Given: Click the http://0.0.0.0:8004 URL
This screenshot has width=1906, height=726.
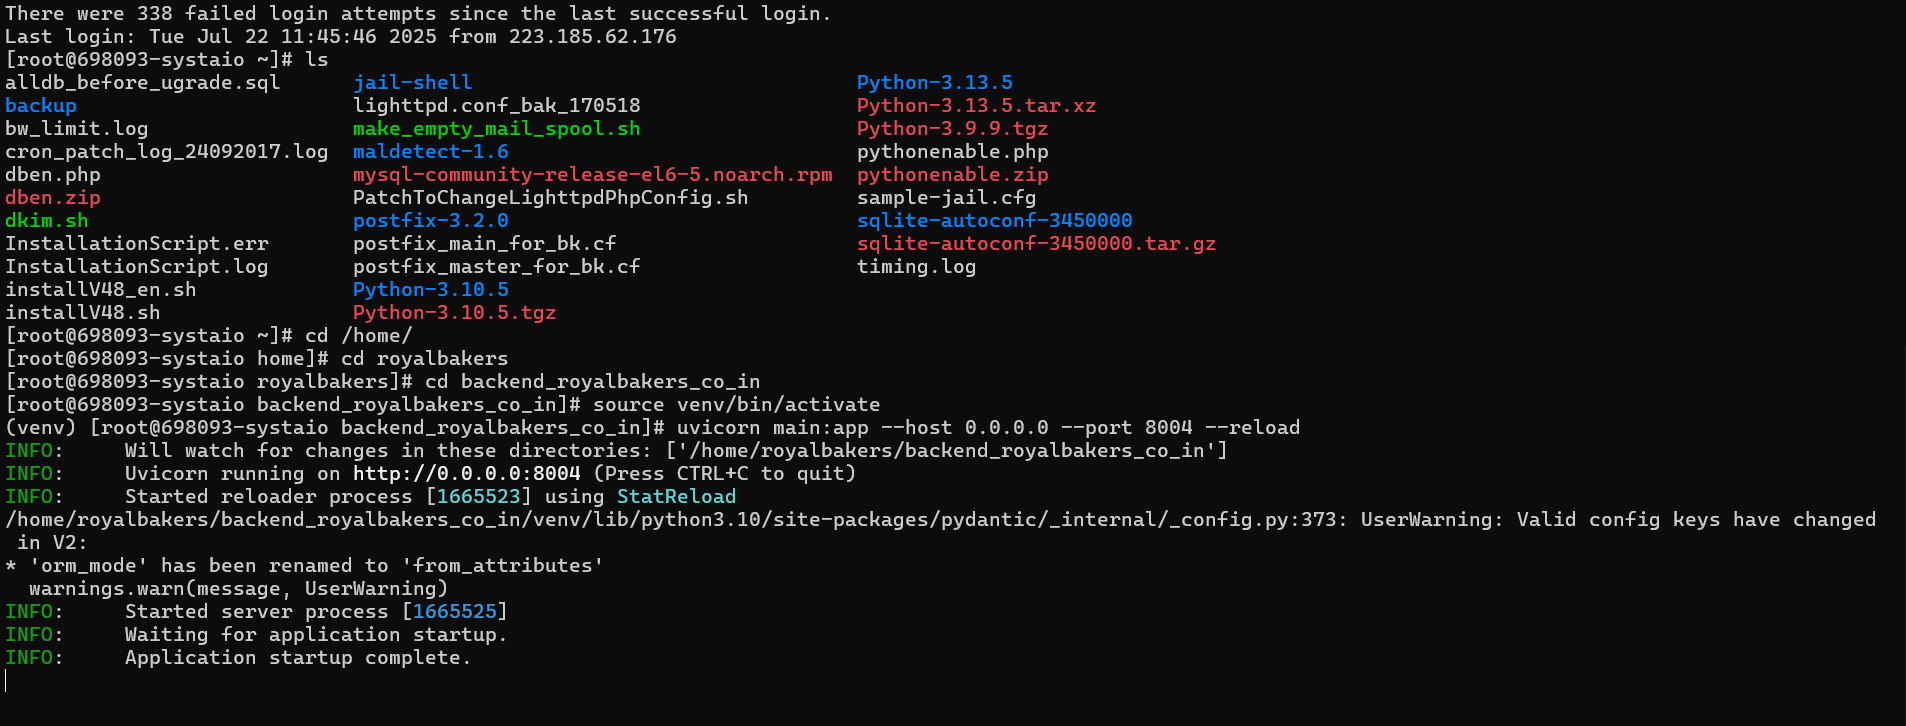Looking at the screenshot, I should coord(466,474).
